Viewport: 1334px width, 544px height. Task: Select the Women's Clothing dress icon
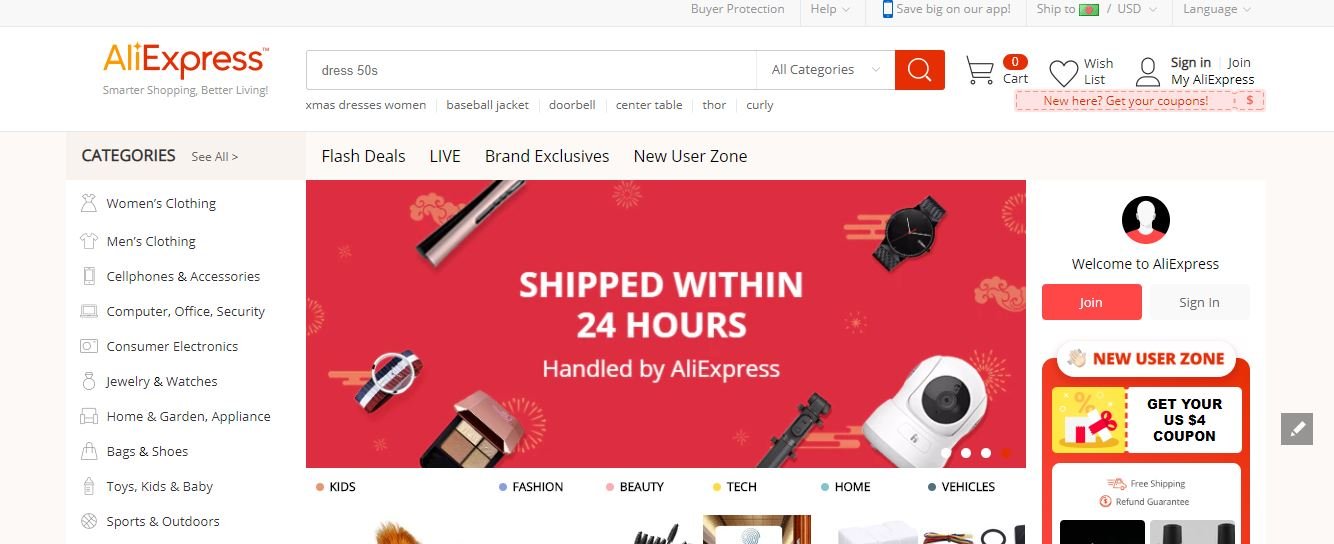coord(89,203)
